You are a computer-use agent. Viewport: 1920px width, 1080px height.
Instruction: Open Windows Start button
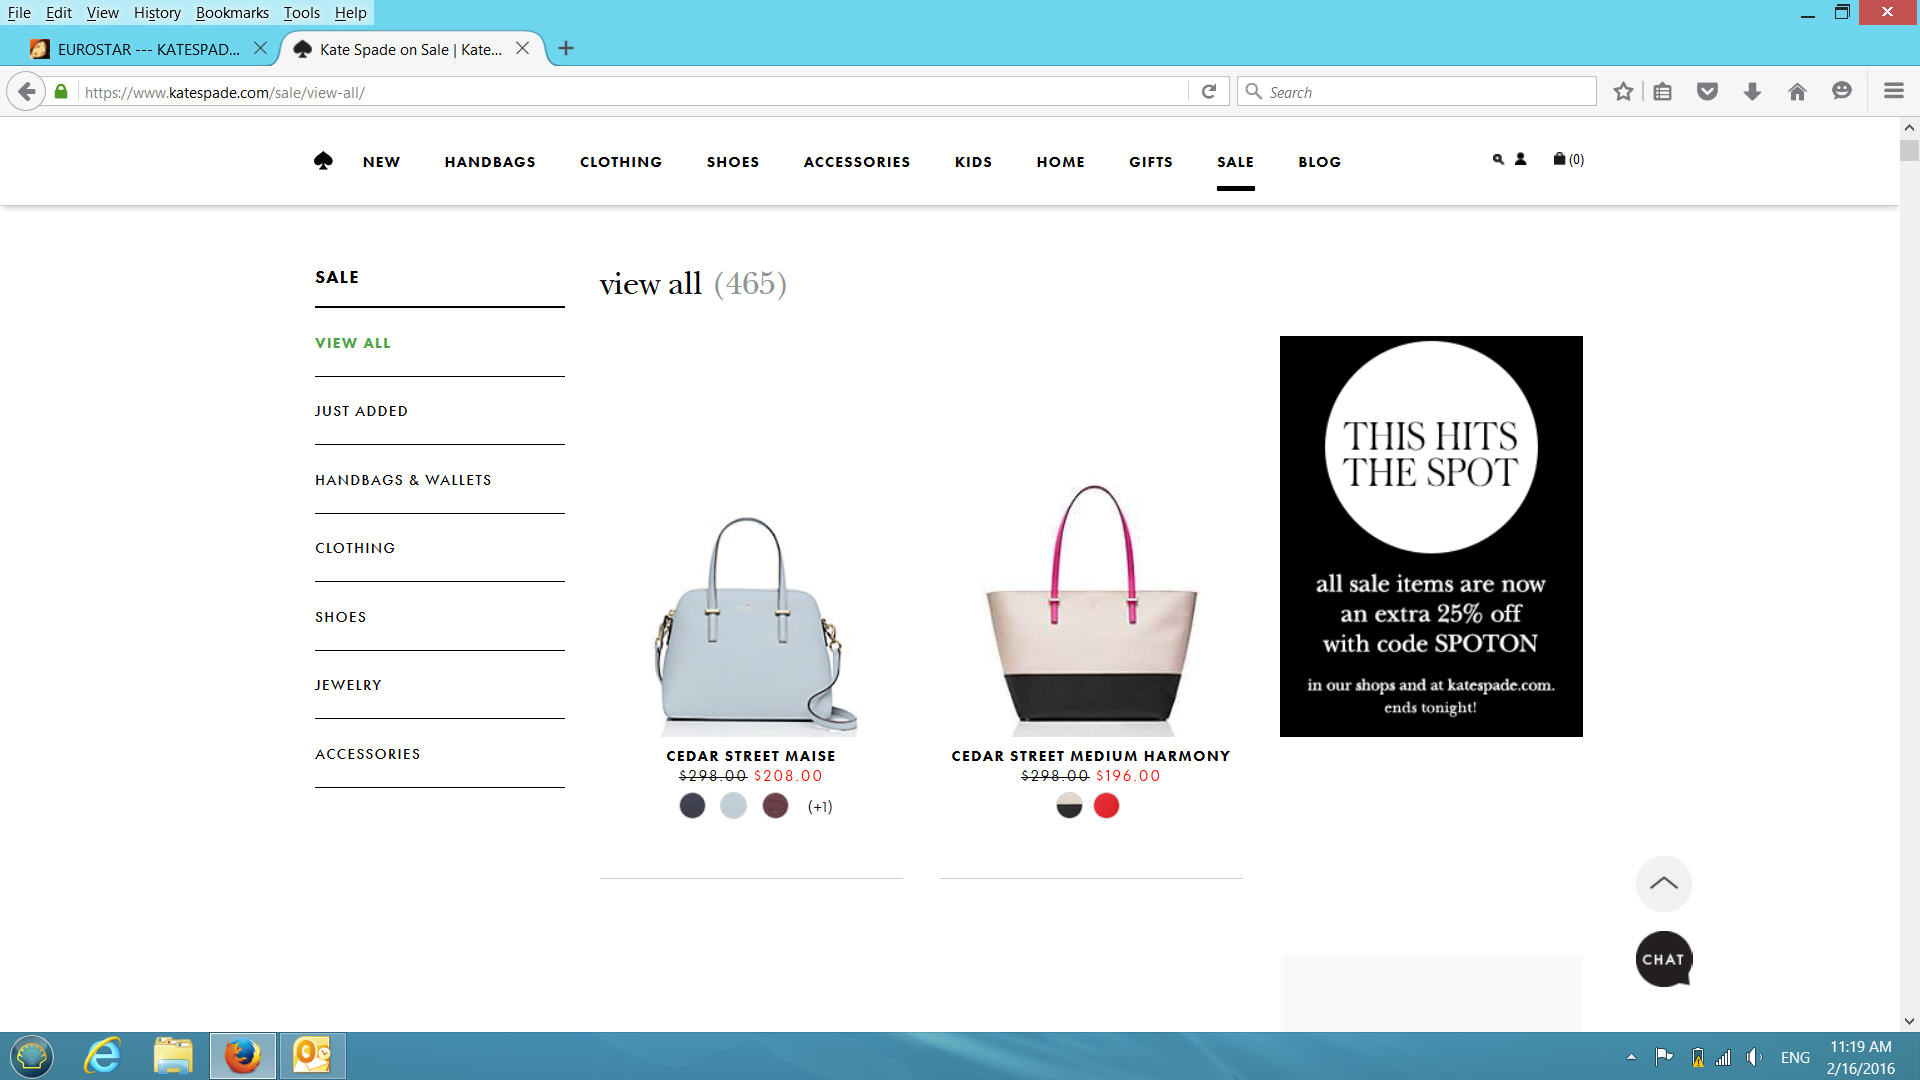pyautogui.click(x=32, y=1055)
